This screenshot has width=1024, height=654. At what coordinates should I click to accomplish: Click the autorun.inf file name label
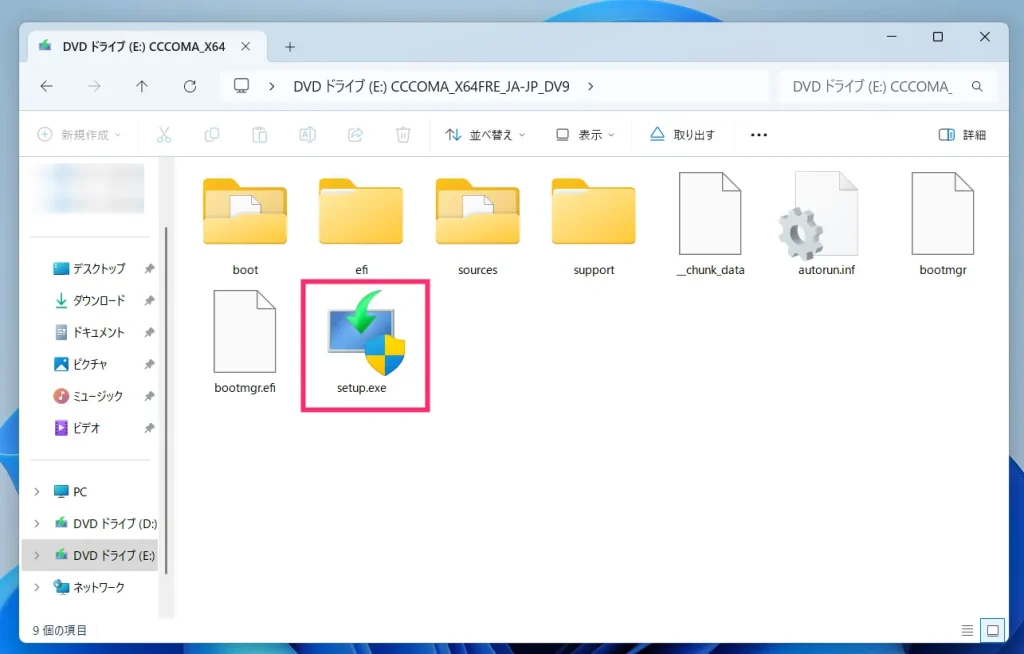(x=826, y=270)
